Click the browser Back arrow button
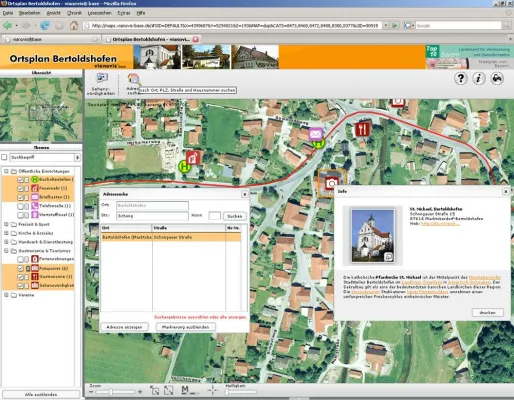This screenshot has width=514, height=400. (8, 25)
